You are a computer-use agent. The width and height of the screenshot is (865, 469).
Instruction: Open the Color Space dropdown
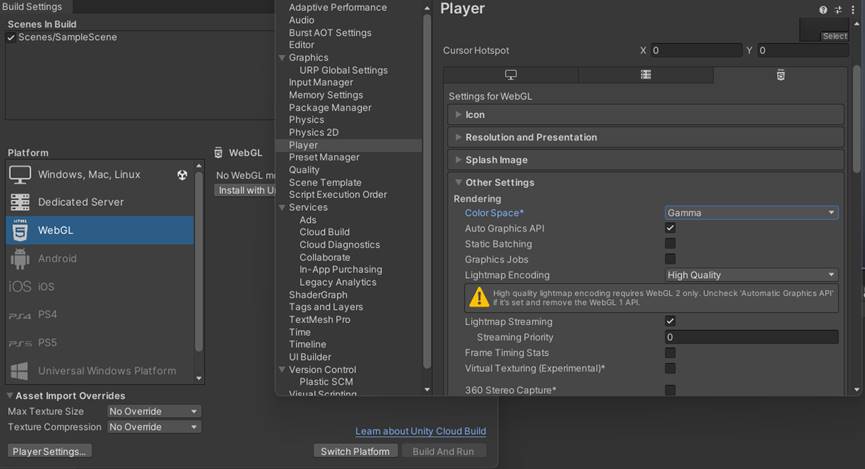[751, 213]
